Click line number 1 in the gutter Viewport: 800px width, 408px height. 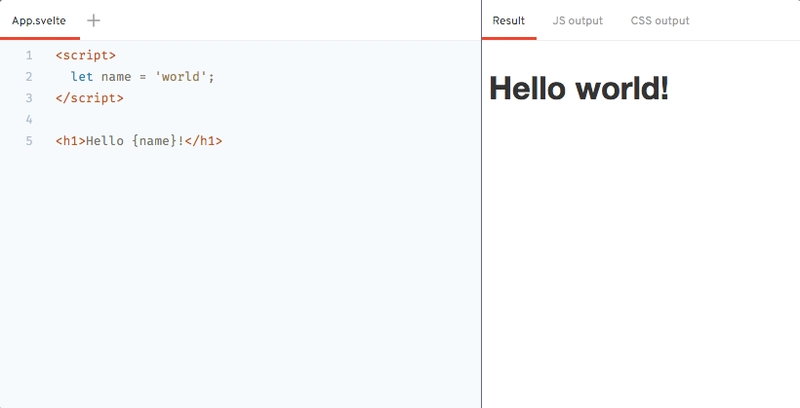(x=29, y=55)
